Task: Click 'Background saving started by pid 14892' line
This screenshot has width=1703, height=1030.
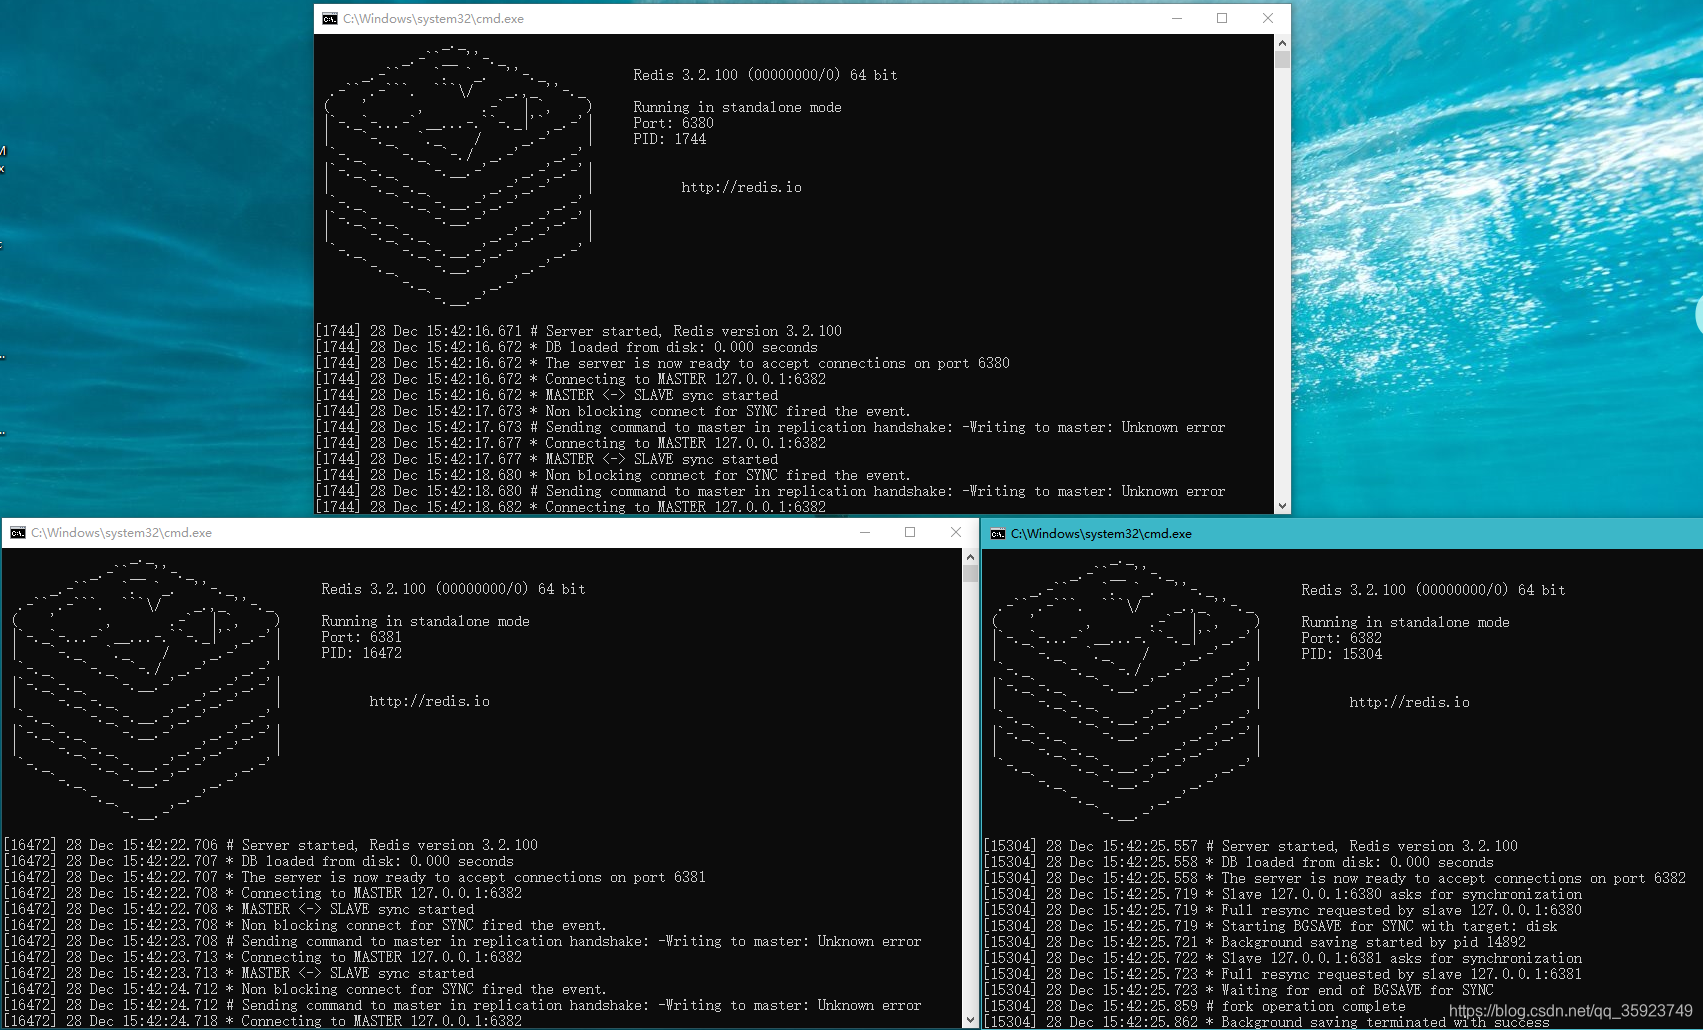Action: (x=1255, y=942)
